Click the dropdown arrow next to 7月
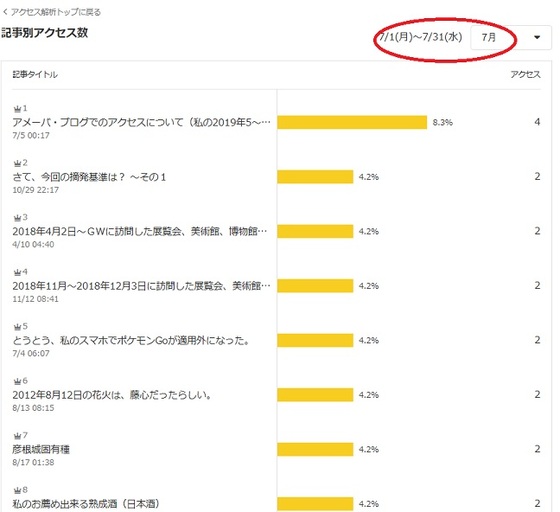The image size is (560, 512). point(537,37)
